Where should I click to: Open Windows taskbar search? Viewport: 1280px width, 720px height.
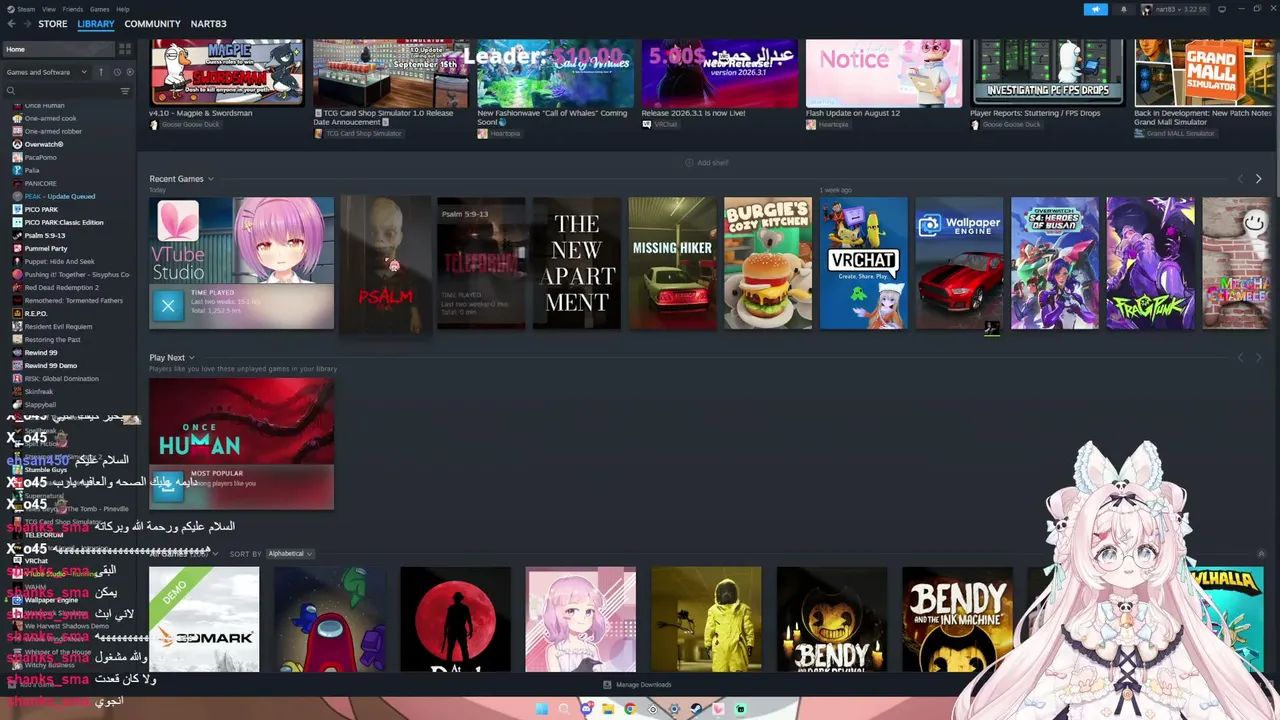564,709
